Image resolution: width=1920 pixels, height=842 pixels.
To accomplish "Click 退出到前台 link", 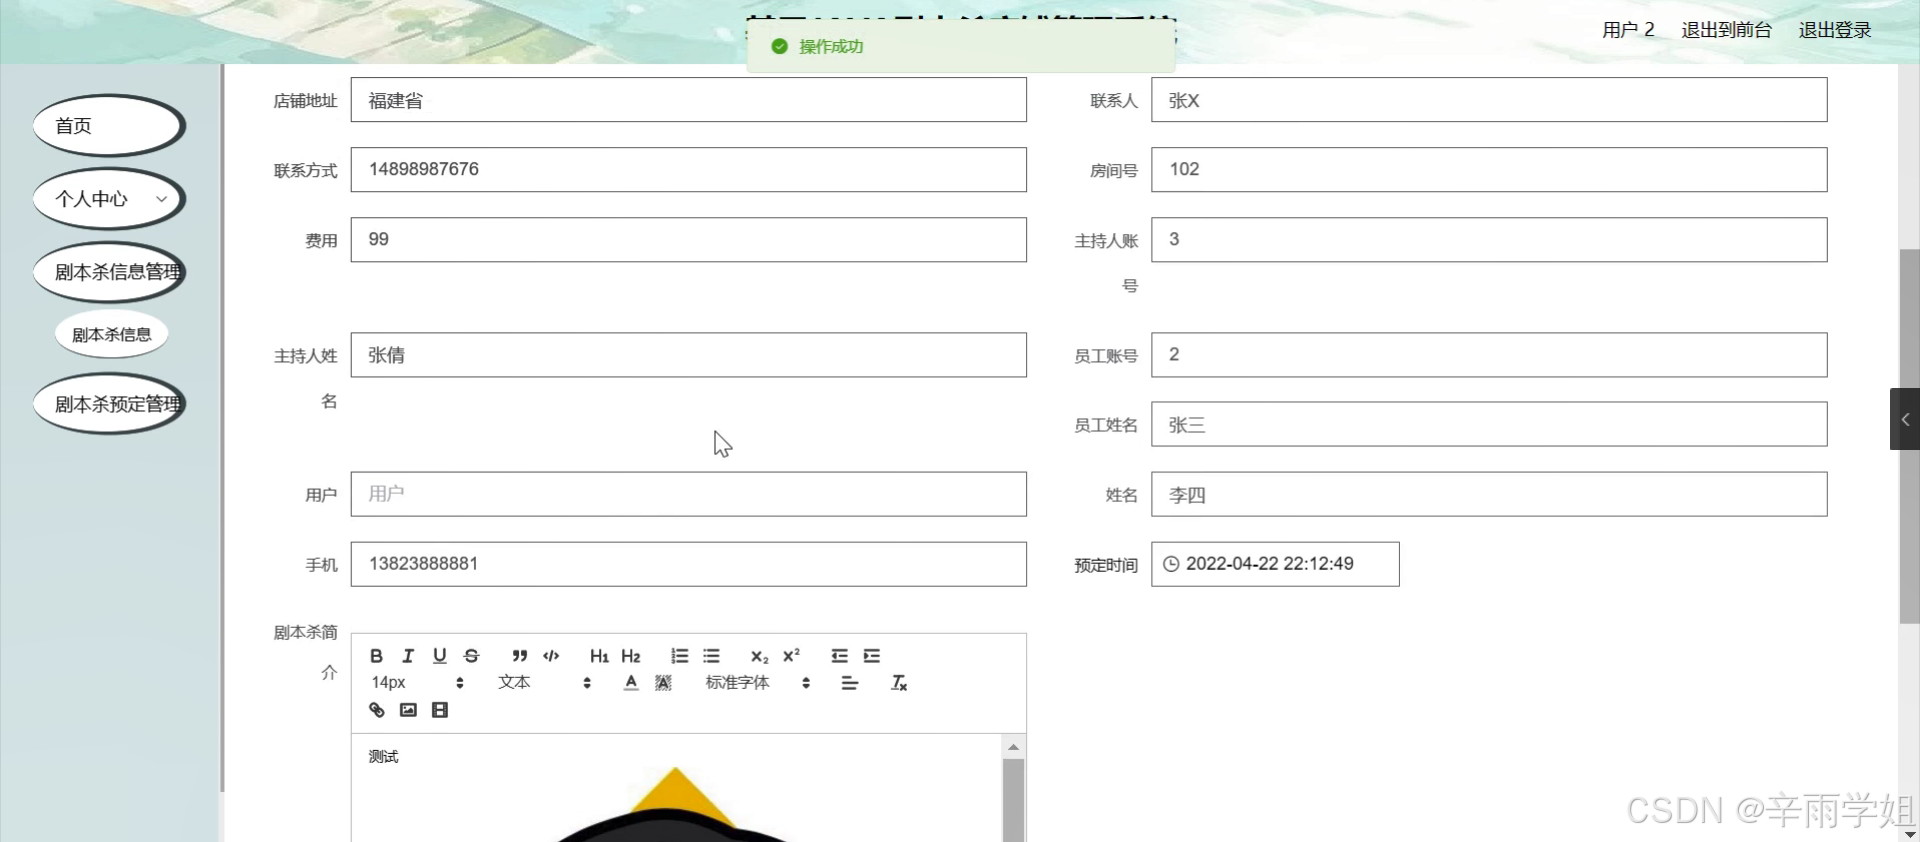I will (x=1726, y=30).
